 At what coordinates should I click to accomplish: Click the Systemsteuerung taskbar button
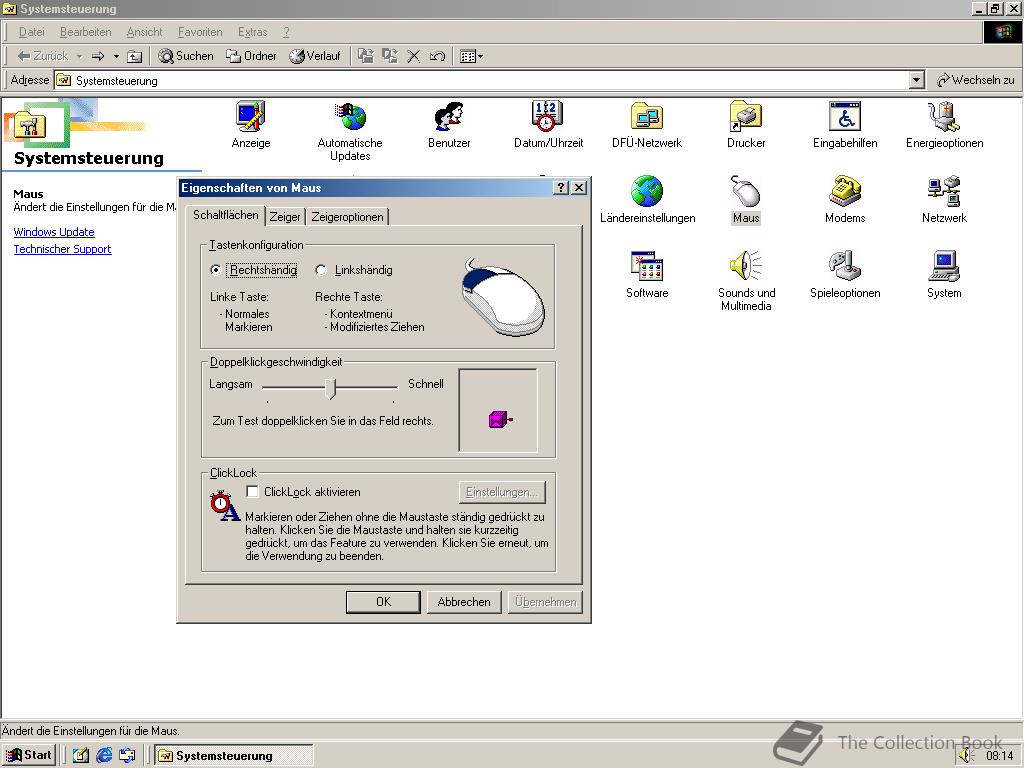click(x=234, y=756)
